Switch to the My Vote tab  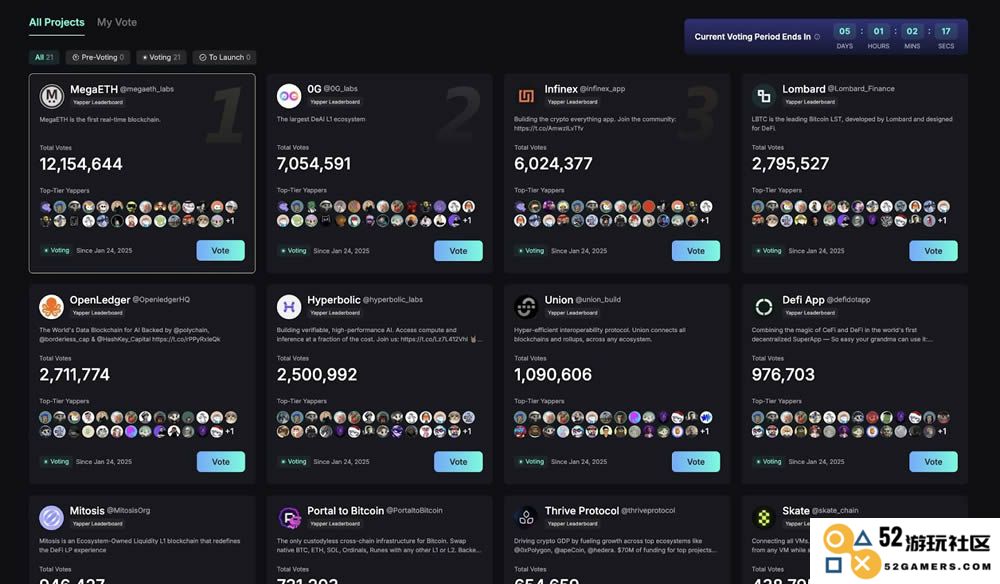117,22
